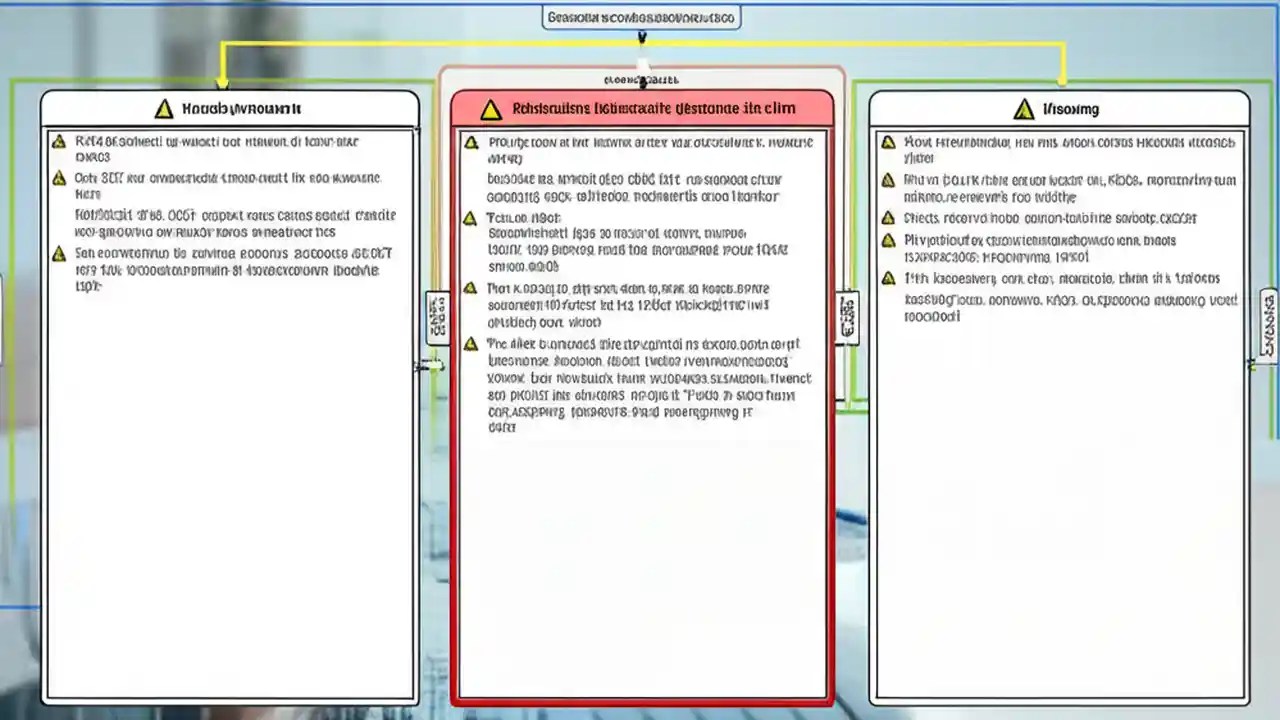Toggle the left panel's highlighted header bar
This screenshot has width=1280, height=720.
(x=230, y=109)
